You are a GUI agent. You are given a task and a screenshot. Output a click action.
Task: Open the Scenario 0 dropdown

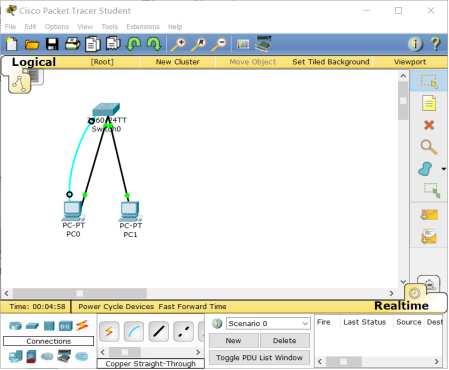point(268,323)
